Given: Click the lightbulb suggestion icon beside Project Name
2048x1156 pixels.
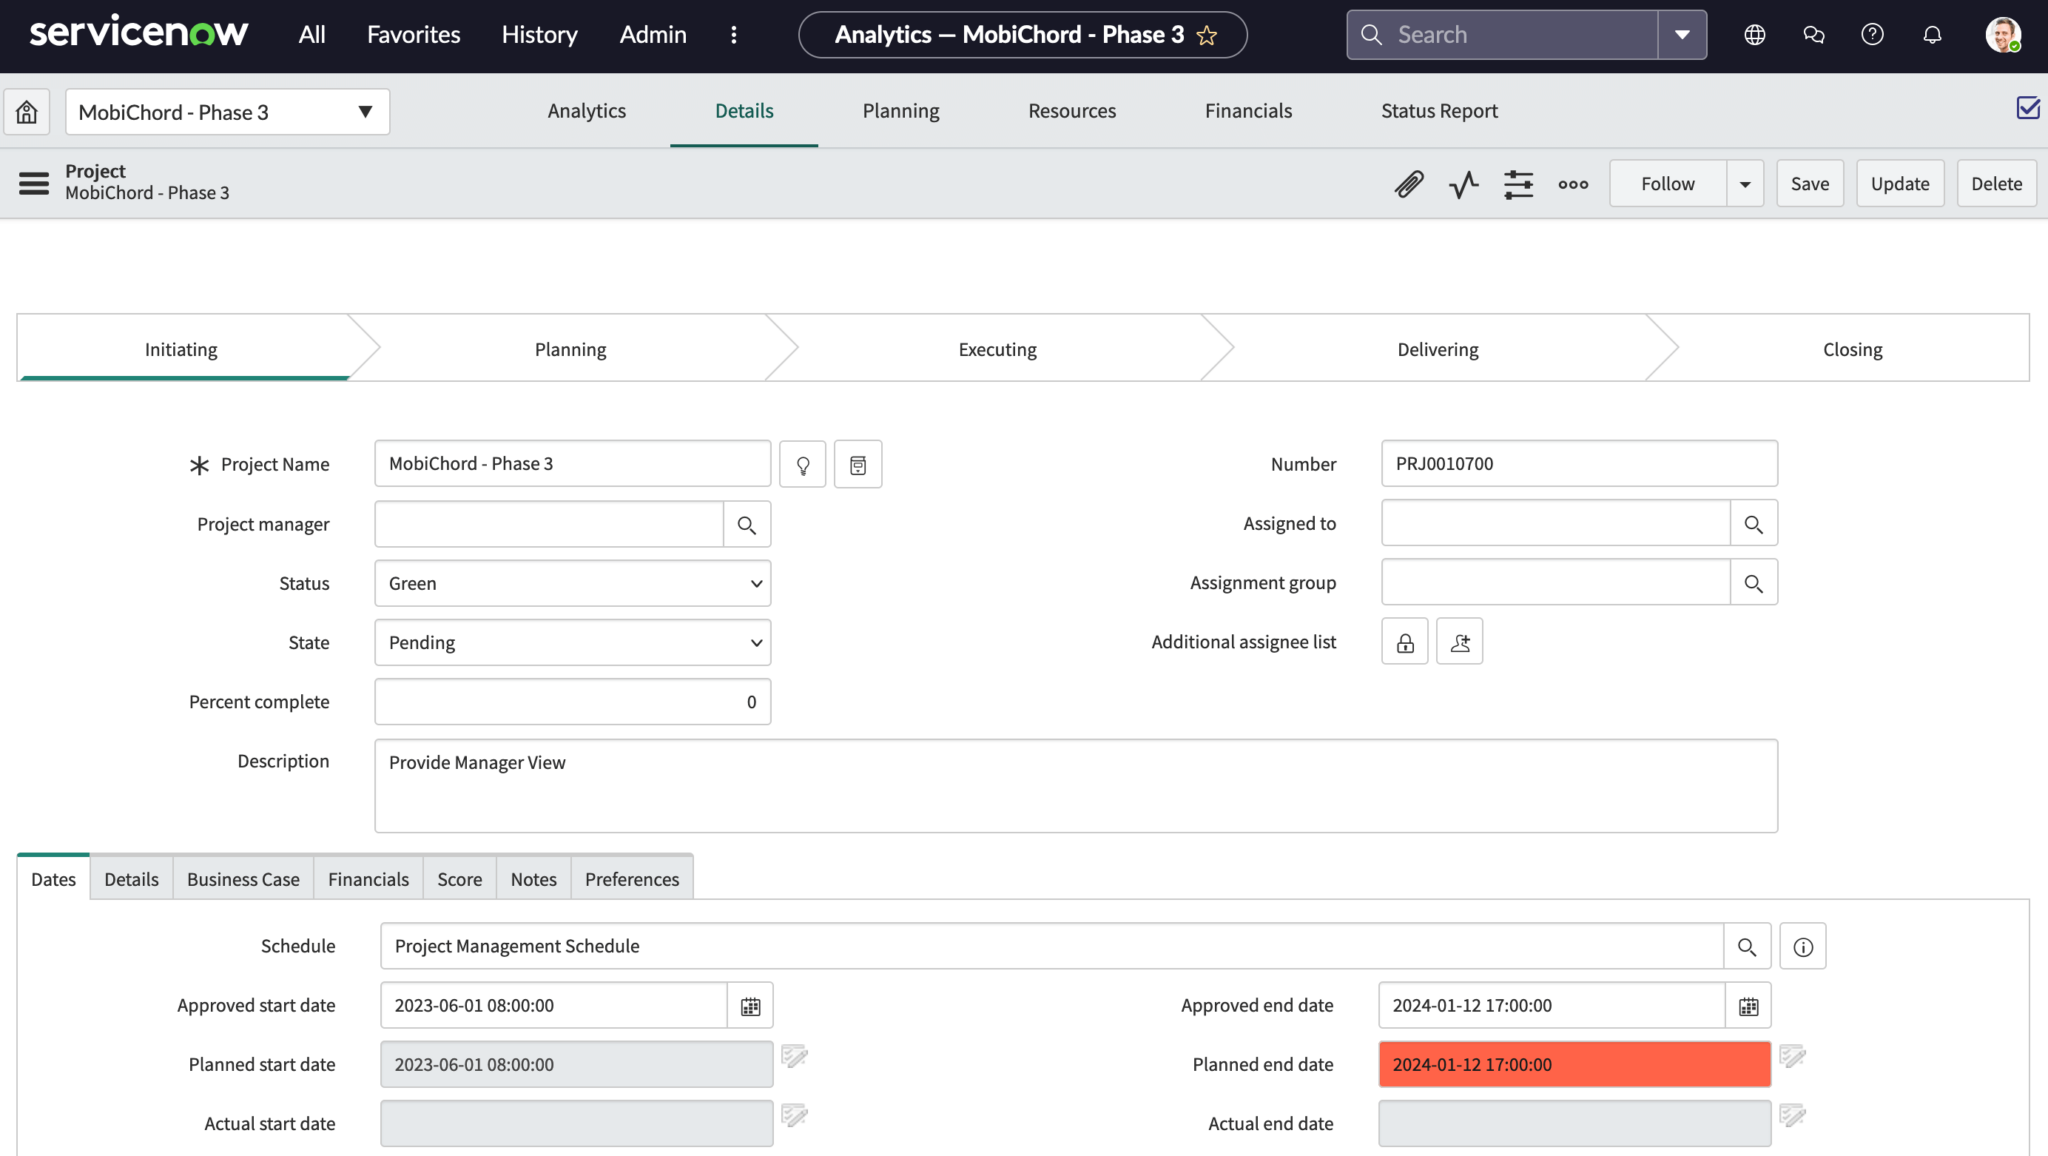Looking at the screenshot, I should coord(803,464).
